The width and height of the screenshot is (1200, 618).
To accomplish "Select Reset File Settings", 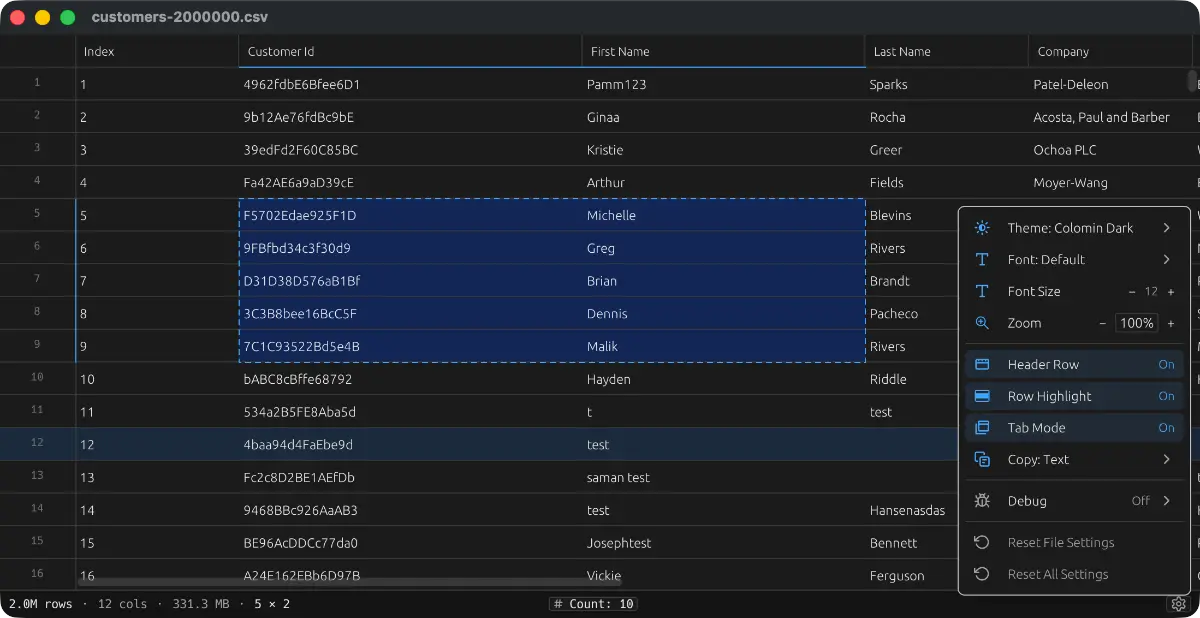I will click(x=1075, y=542).
